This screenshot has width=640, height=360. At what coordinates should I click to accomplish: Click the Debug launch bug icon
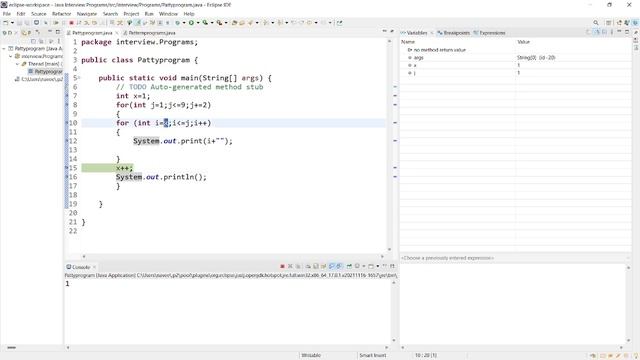(178, 23)
